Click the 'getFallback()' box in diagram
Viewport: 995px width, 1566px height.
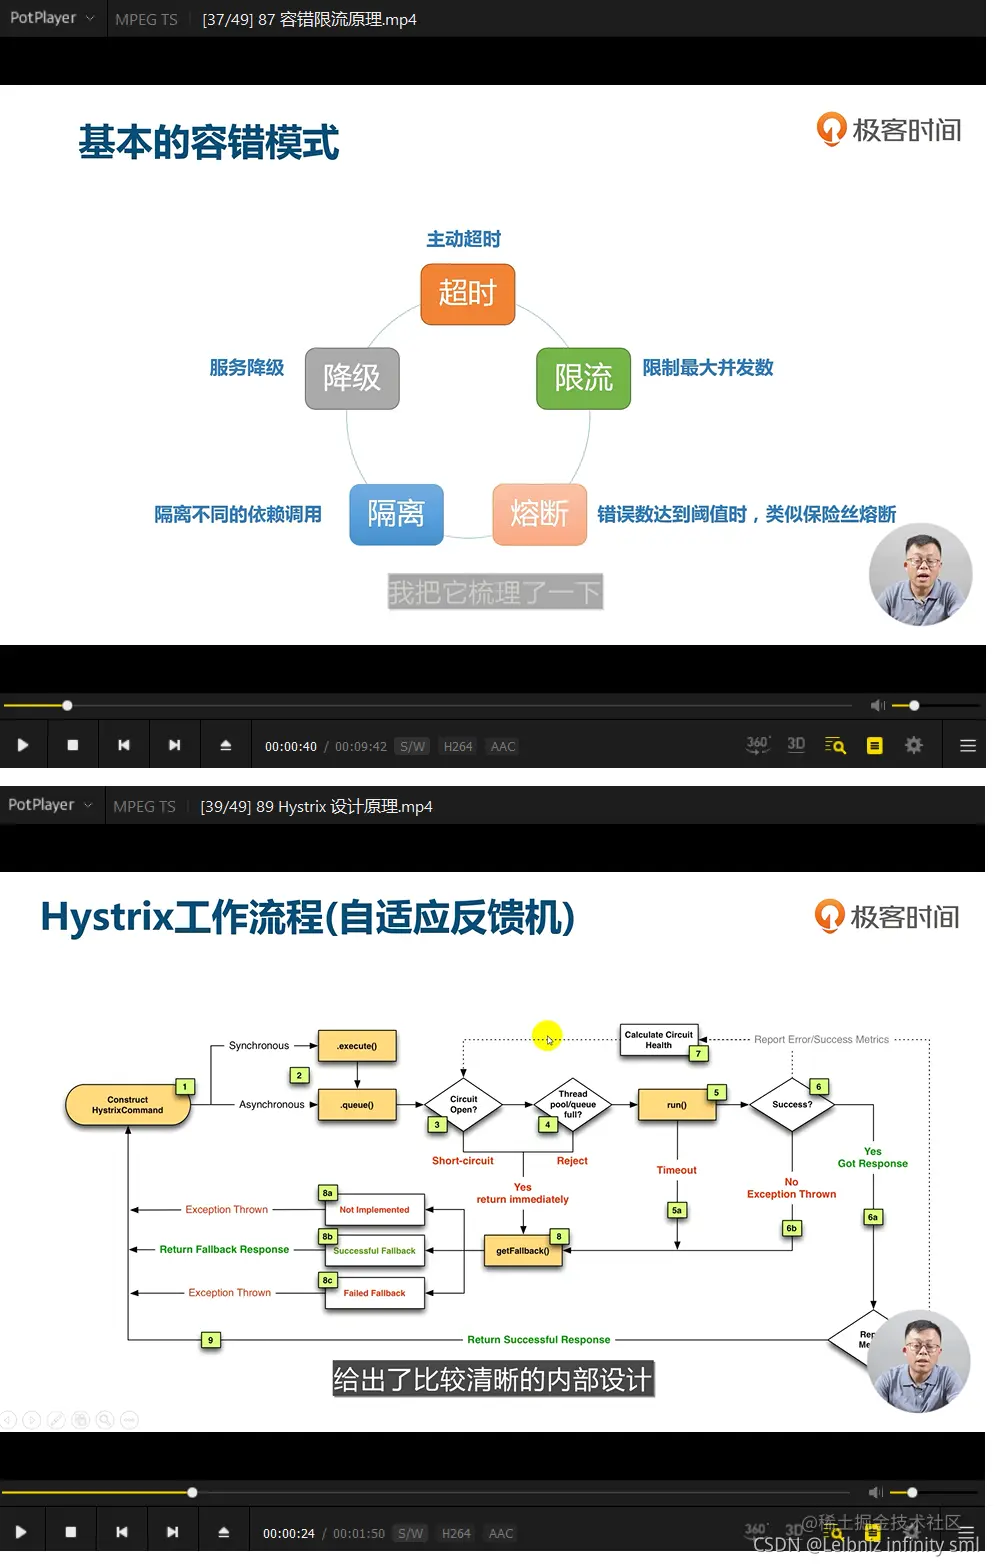[x=523, y=1251]
